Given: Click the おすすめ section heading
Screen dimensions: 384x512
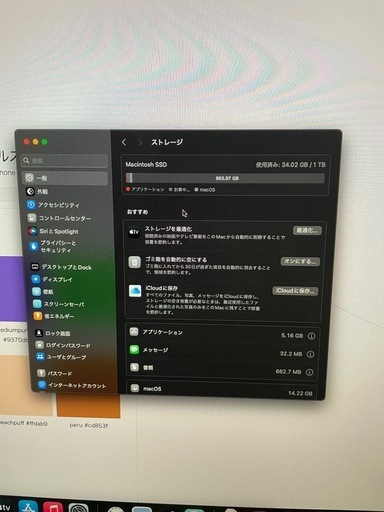Looking at the screenshot, I should [x=137, y=212].
